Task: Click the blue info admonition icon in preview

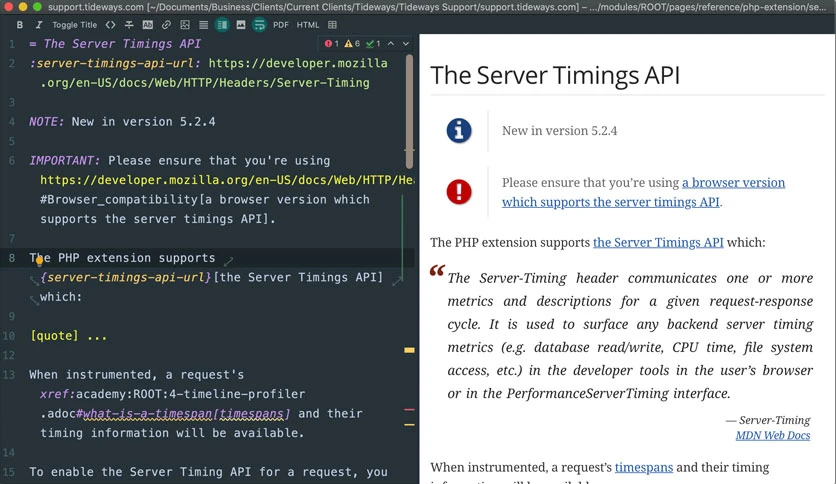Action: [x=459, y=131]
